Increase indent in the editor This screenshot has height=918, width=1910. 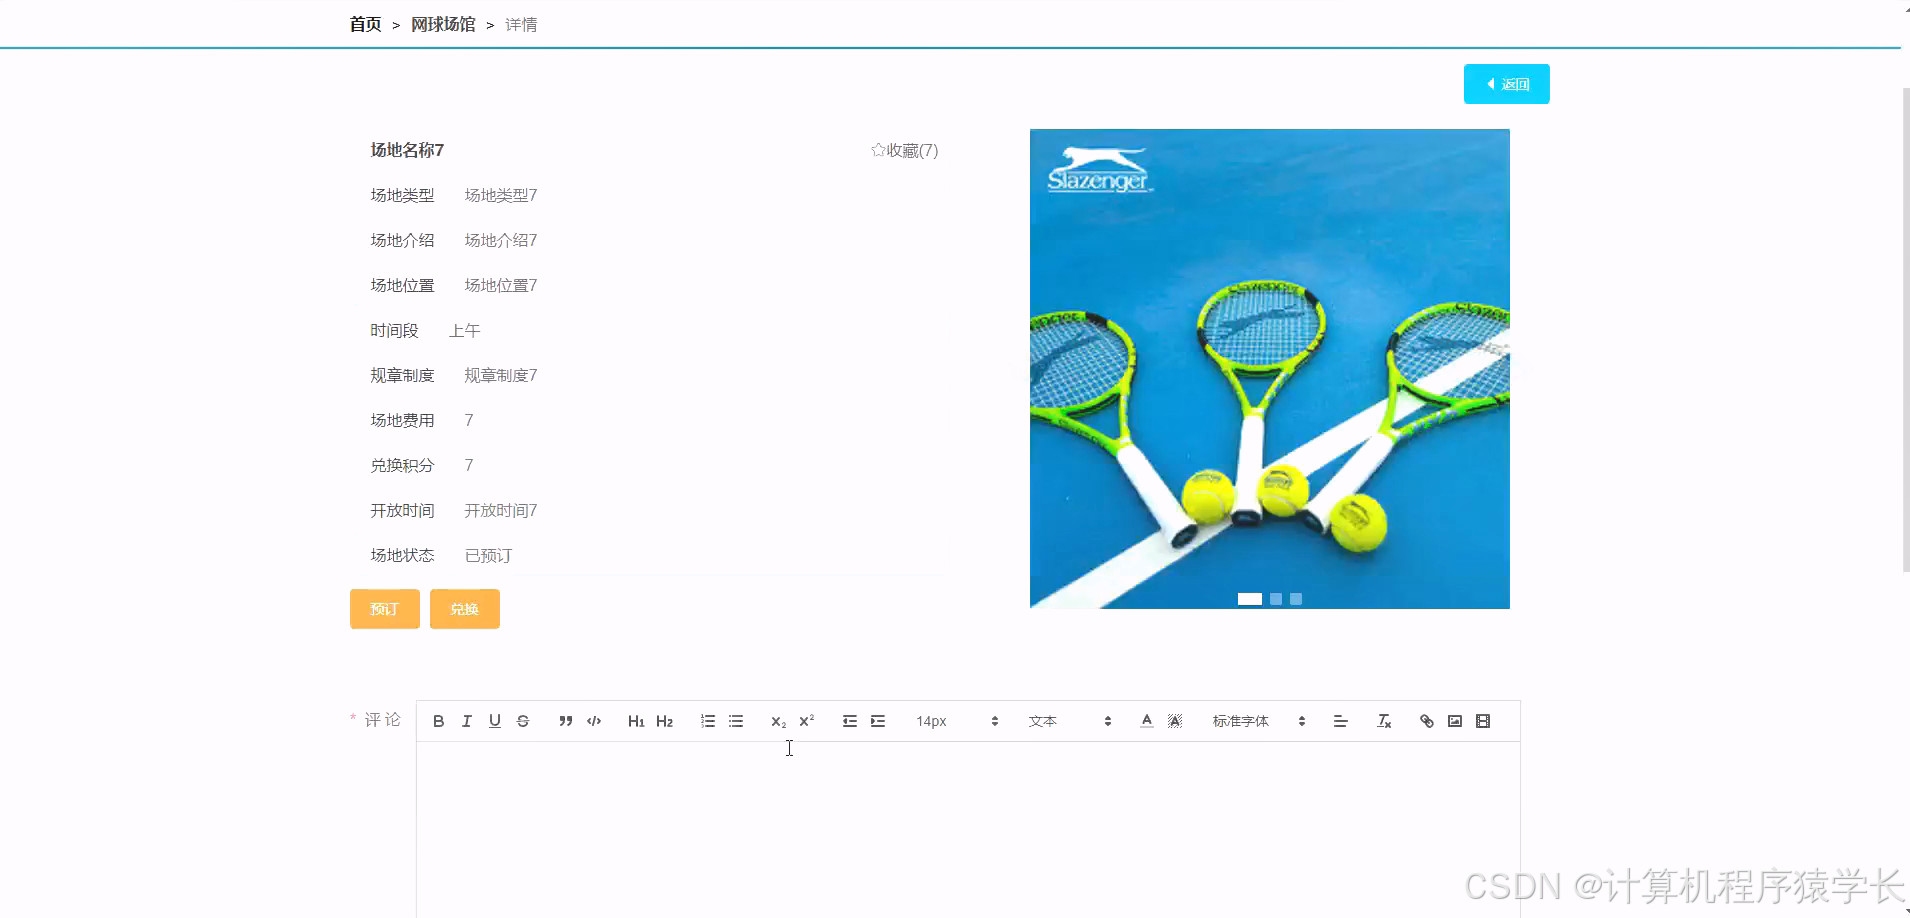(x=878, y=721)
